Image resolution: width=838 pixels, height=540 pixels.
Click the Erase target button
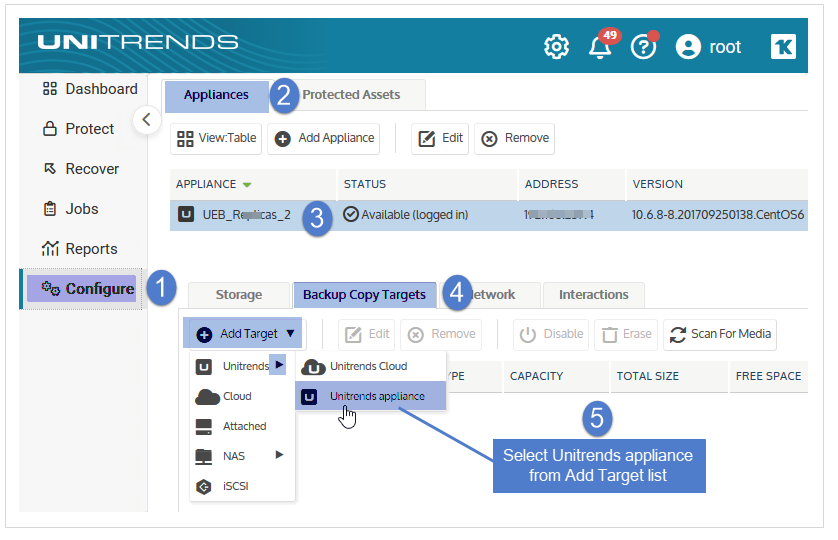pos(626,335)
